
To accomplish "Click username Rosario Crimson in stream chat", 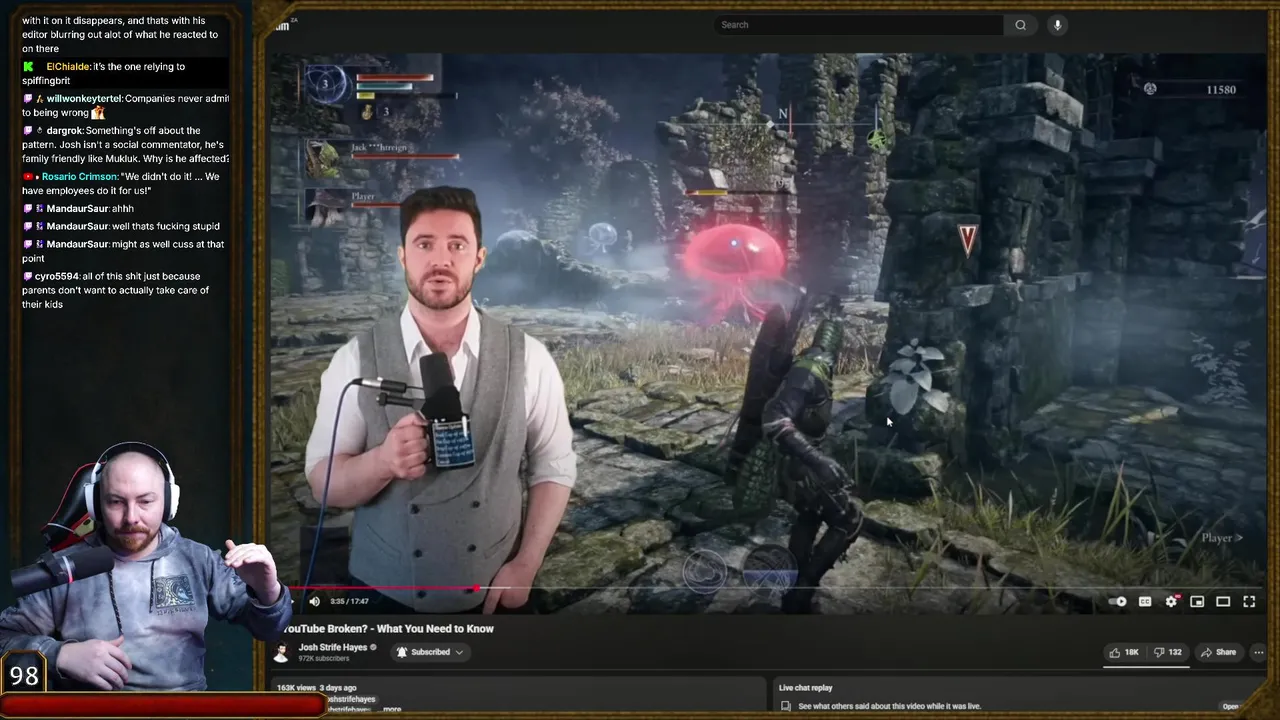I will tap(80, 177).
